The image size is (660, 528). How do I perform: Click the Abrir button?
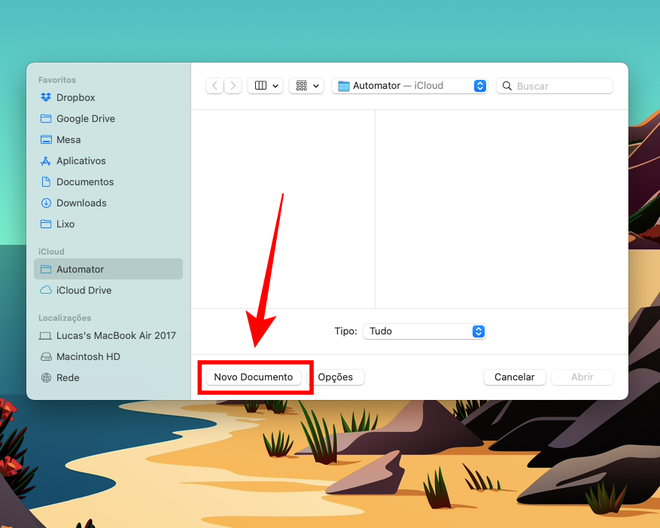[x=582, y=377]
